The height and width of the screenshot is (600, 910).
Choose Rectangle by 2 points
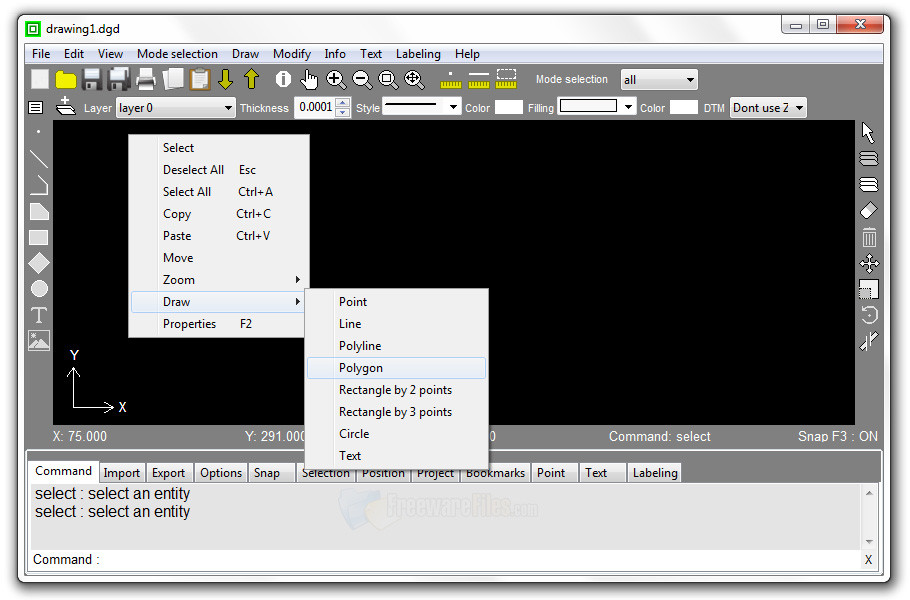[x=396, y=390]
